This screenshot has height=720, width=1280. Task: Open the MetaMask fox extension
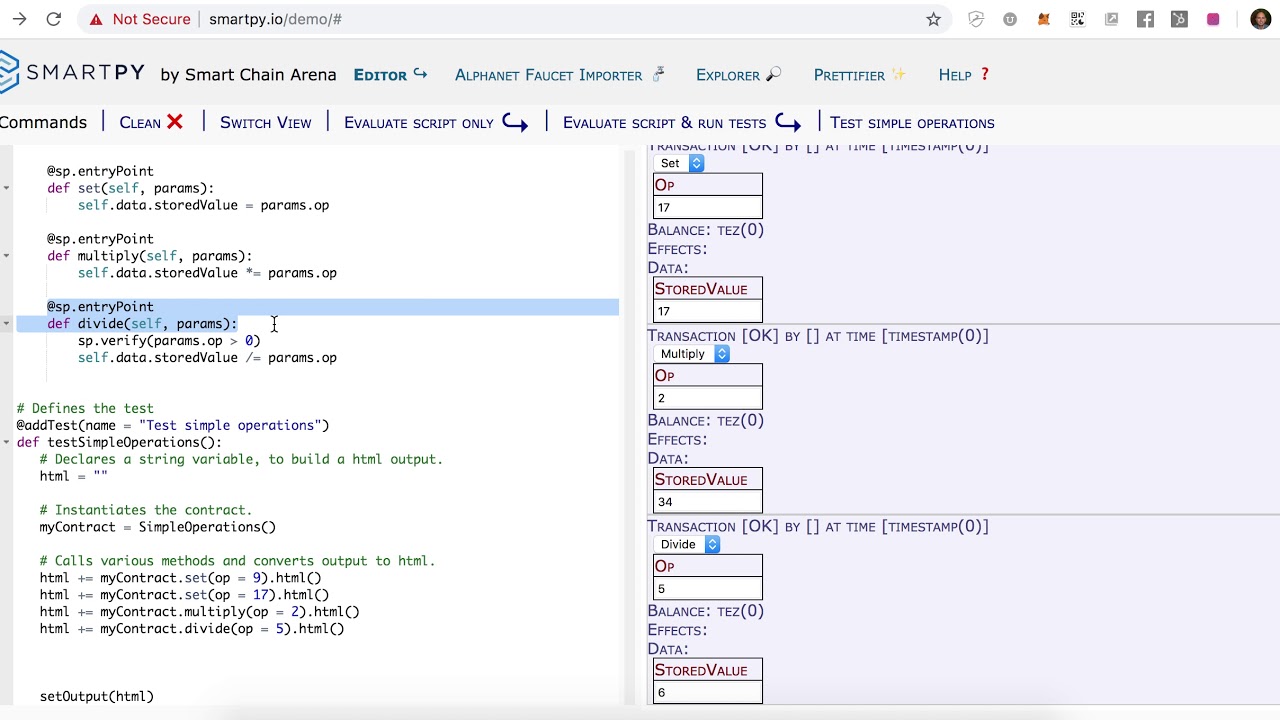[1044, 19]
